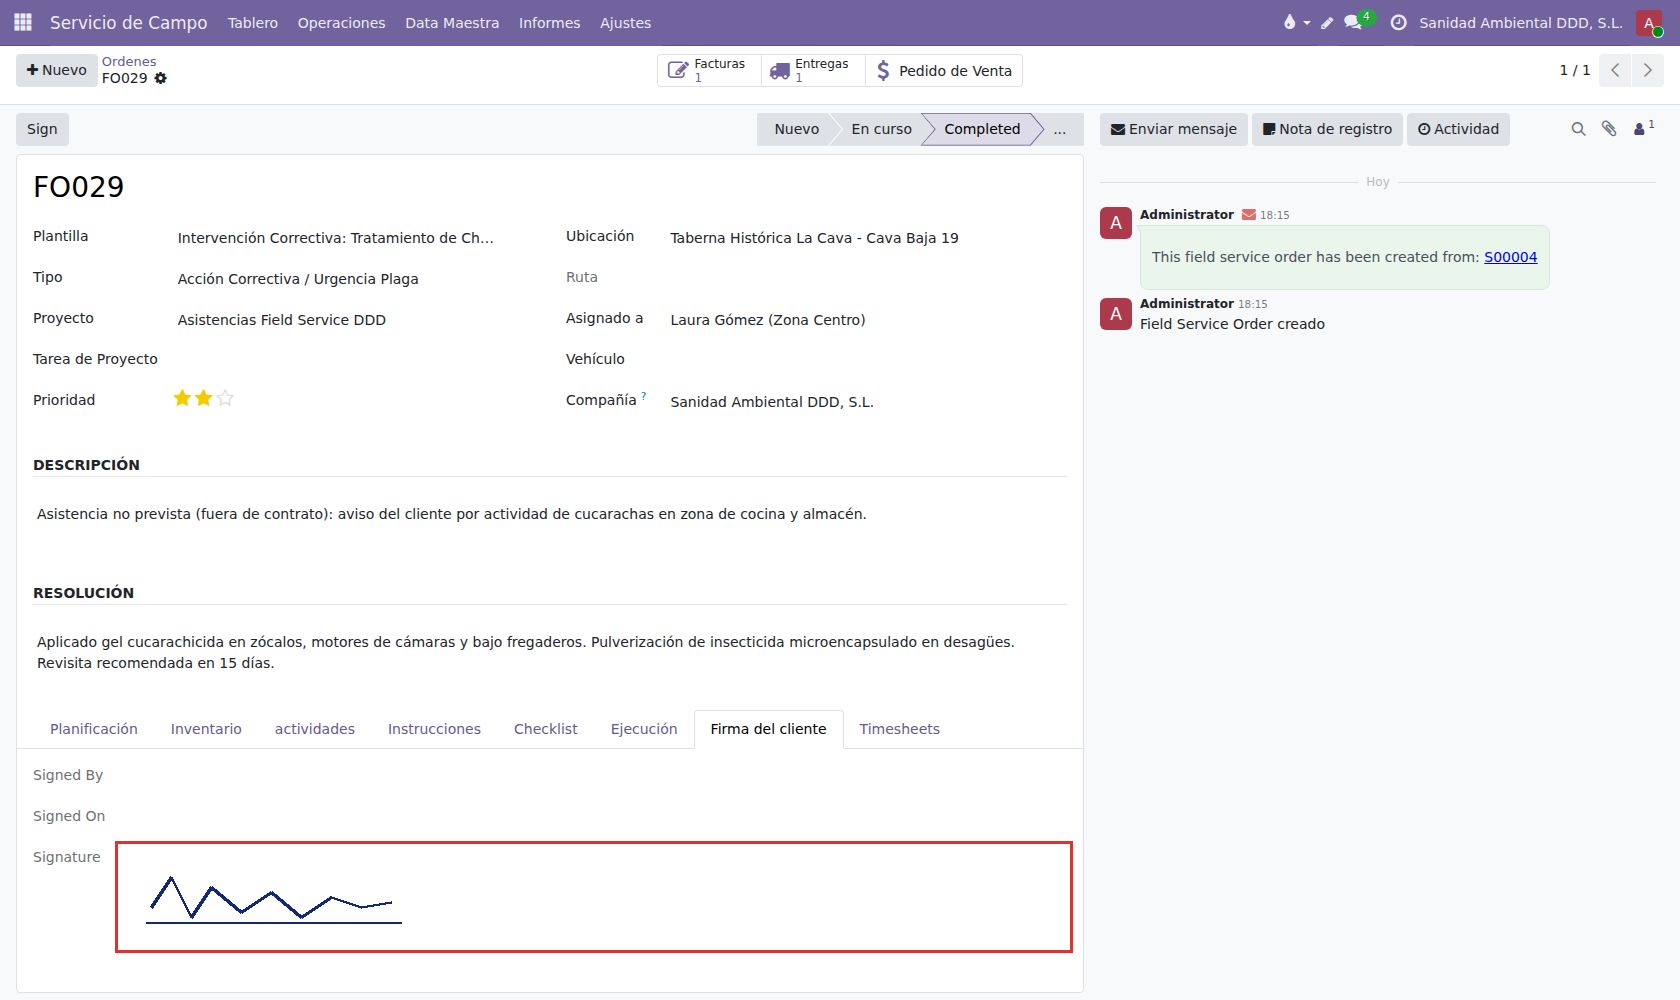Open the Informes menu
1680x1000 pixels.
(549, 22)
